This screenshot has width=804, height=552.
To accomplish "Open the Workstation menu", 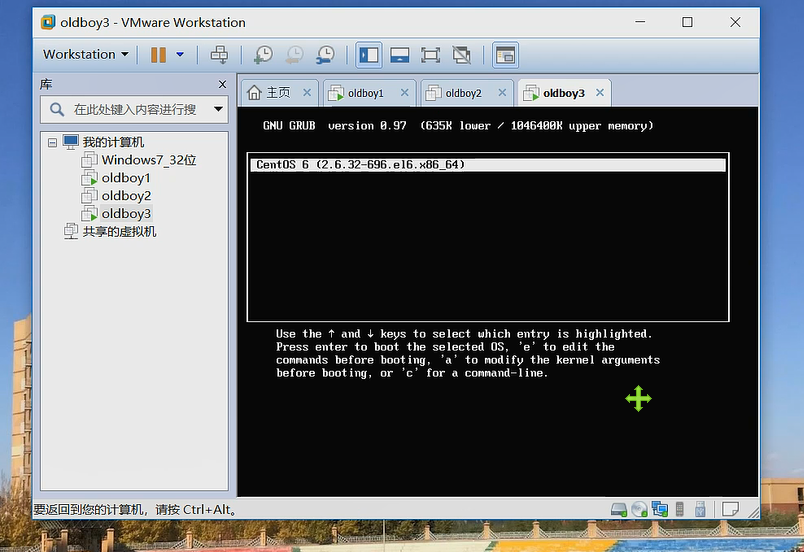I will tap(86, 54).
